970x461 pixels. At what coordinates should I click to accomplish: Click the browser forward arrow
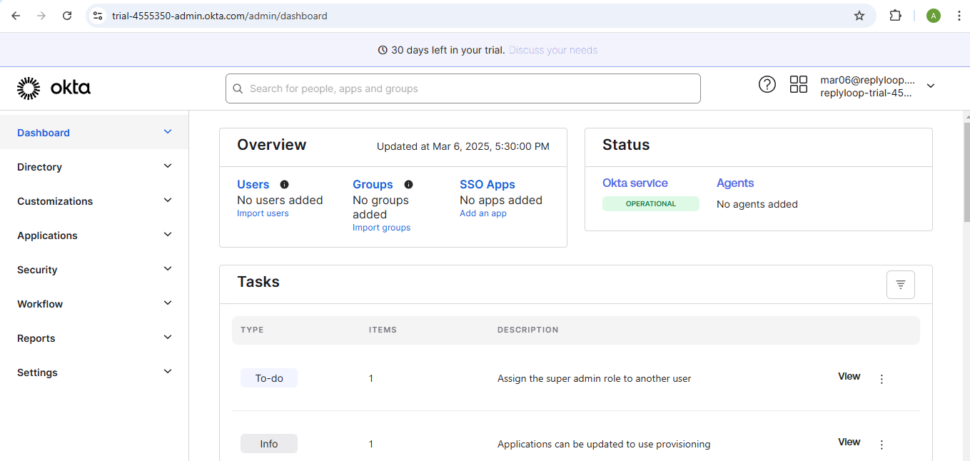coord(41,16)
